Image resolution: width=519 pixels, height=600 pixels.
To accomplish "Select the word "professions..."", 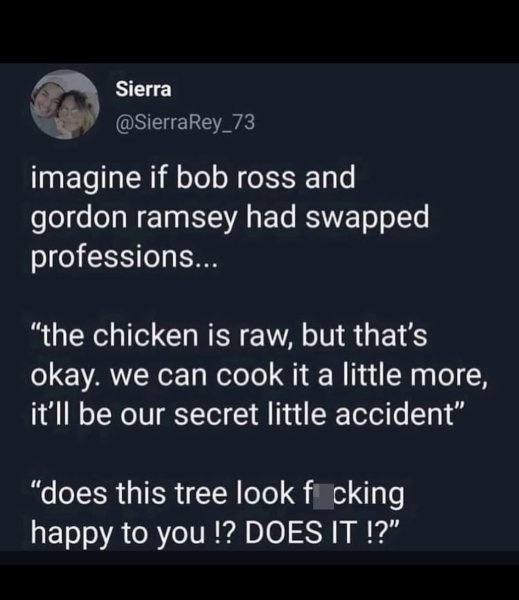I will pos(124,257).
